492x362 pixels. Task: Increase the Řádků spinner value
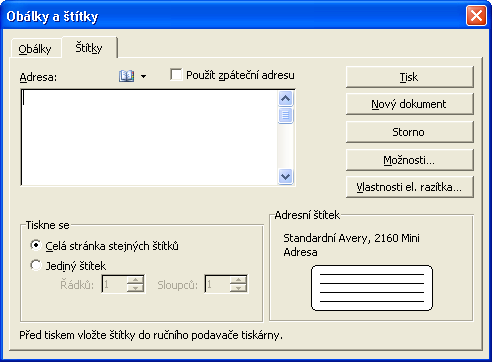coord(135,280)
